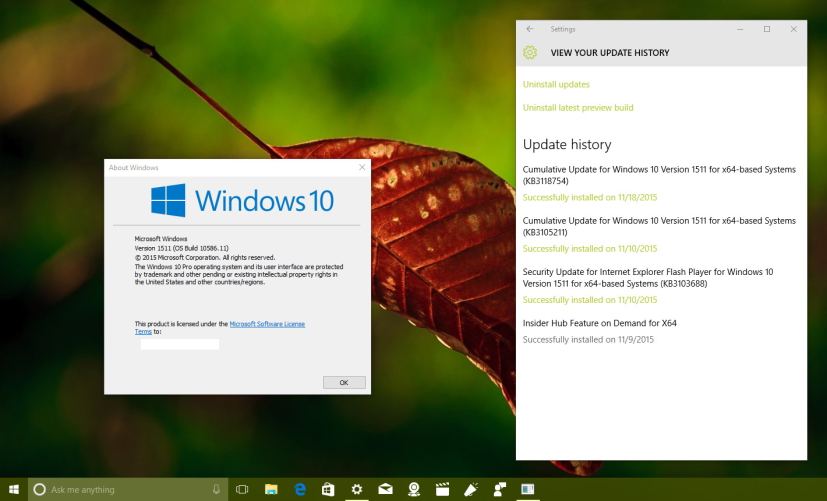Click the Settings window title text
The width and height of the screenshot is (827, 501).
pos(563,29)
